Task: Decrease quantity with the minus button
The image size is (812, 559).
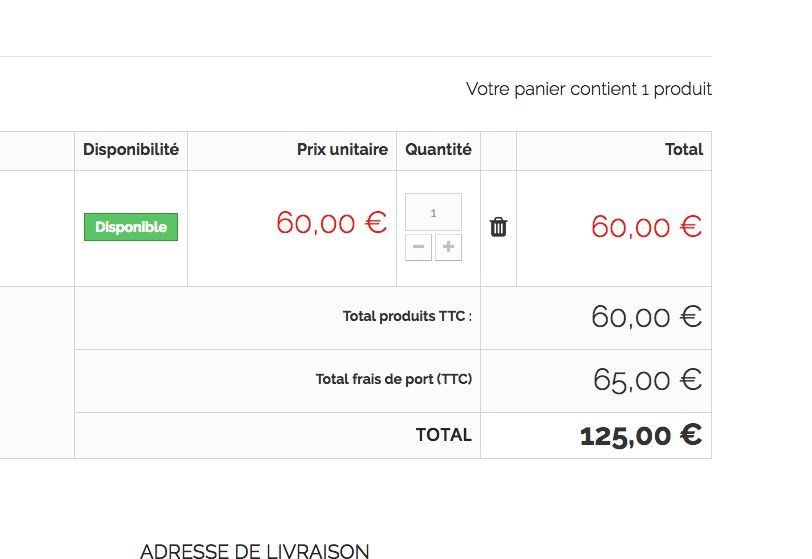Action: 418,247
